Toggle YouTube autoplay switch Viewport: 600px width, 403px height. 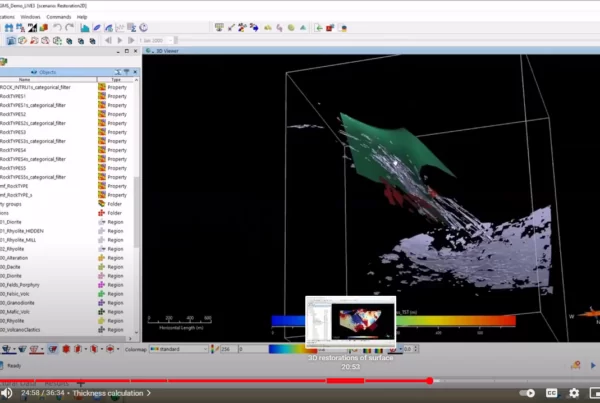click(527, 393)
